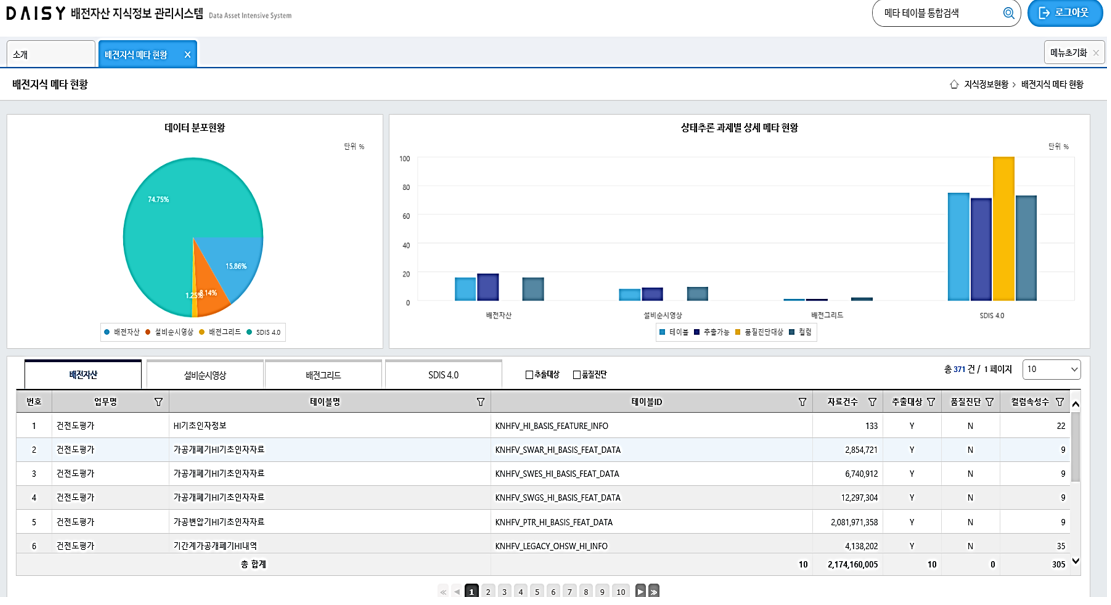Open the 품질진단 column filter icon

click(990, 402)
